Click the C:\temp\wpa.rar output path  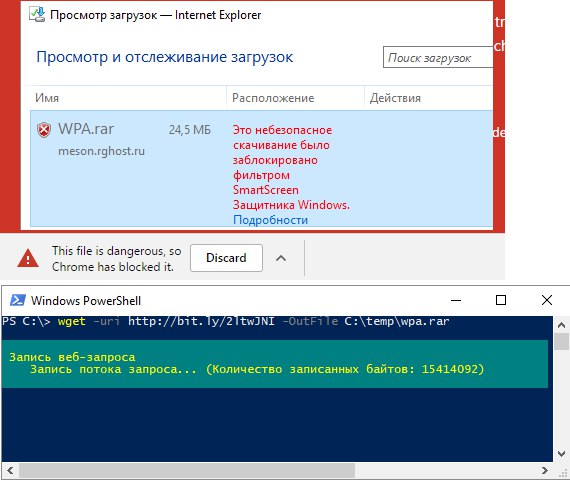pos(397,321)
